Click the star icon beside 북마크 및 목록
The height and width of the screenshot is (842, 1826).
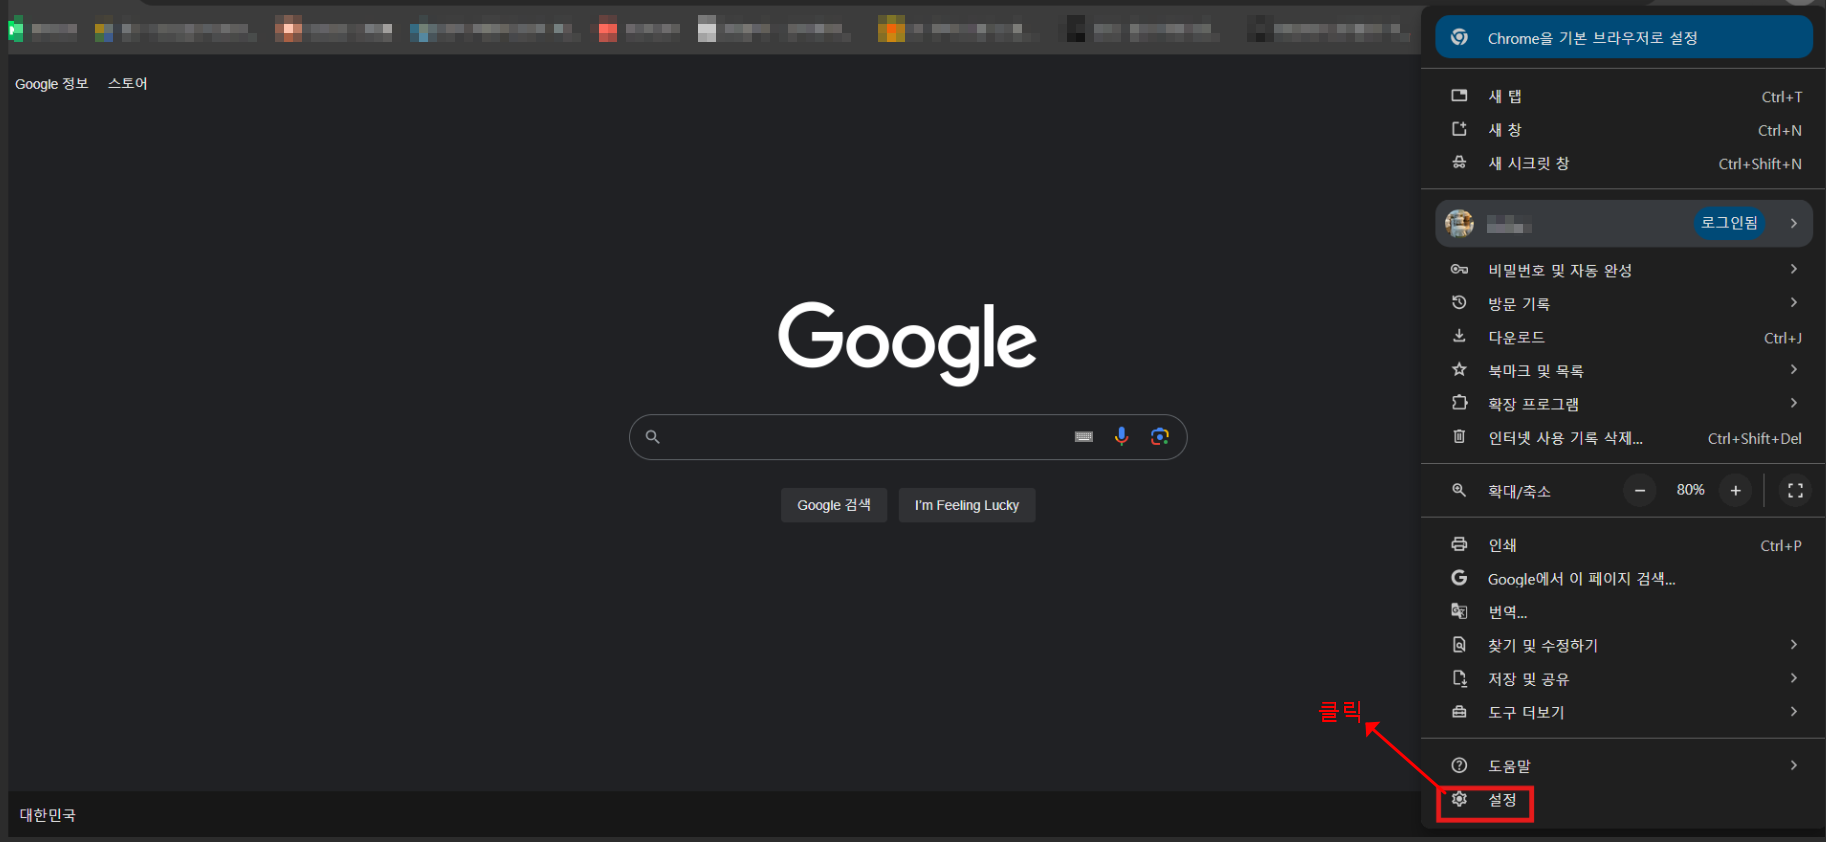click(1459, 369)
